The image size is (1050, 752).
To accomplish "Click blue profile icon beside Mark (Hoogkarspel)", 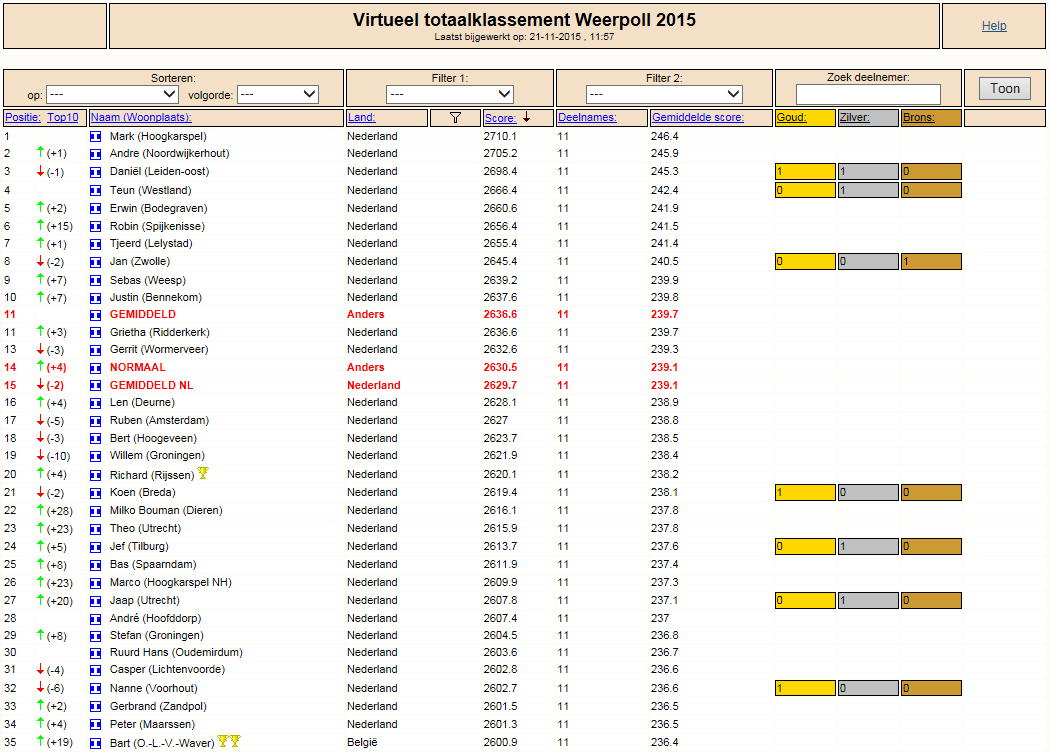I will pyautogui.click(x=96, y=137).
